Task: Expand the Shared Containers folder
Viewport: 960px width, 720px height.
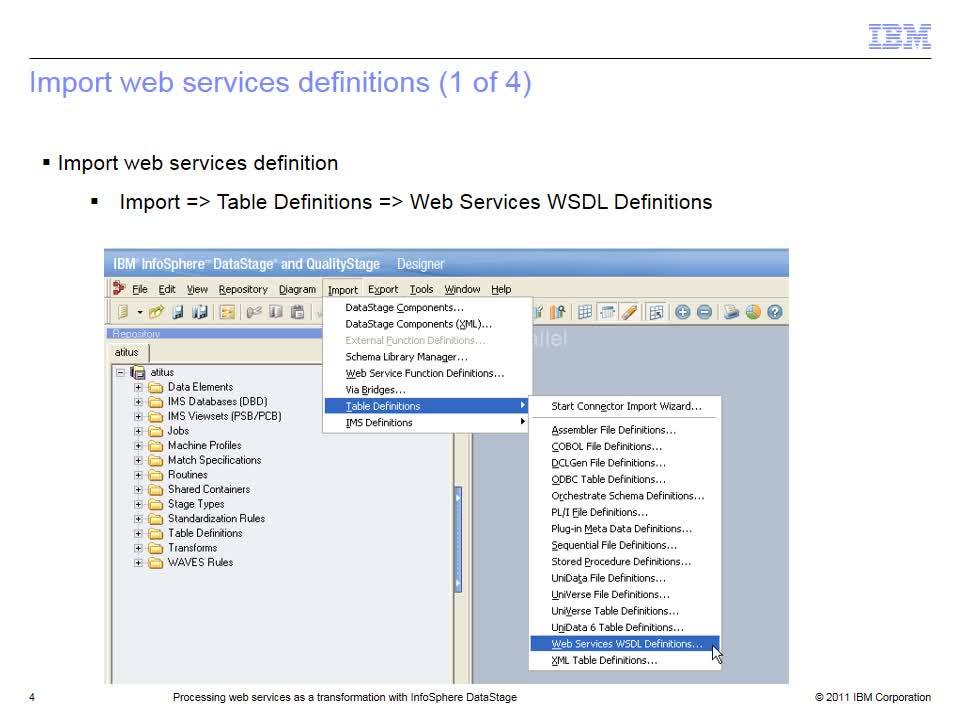Action: coord(138,490)
